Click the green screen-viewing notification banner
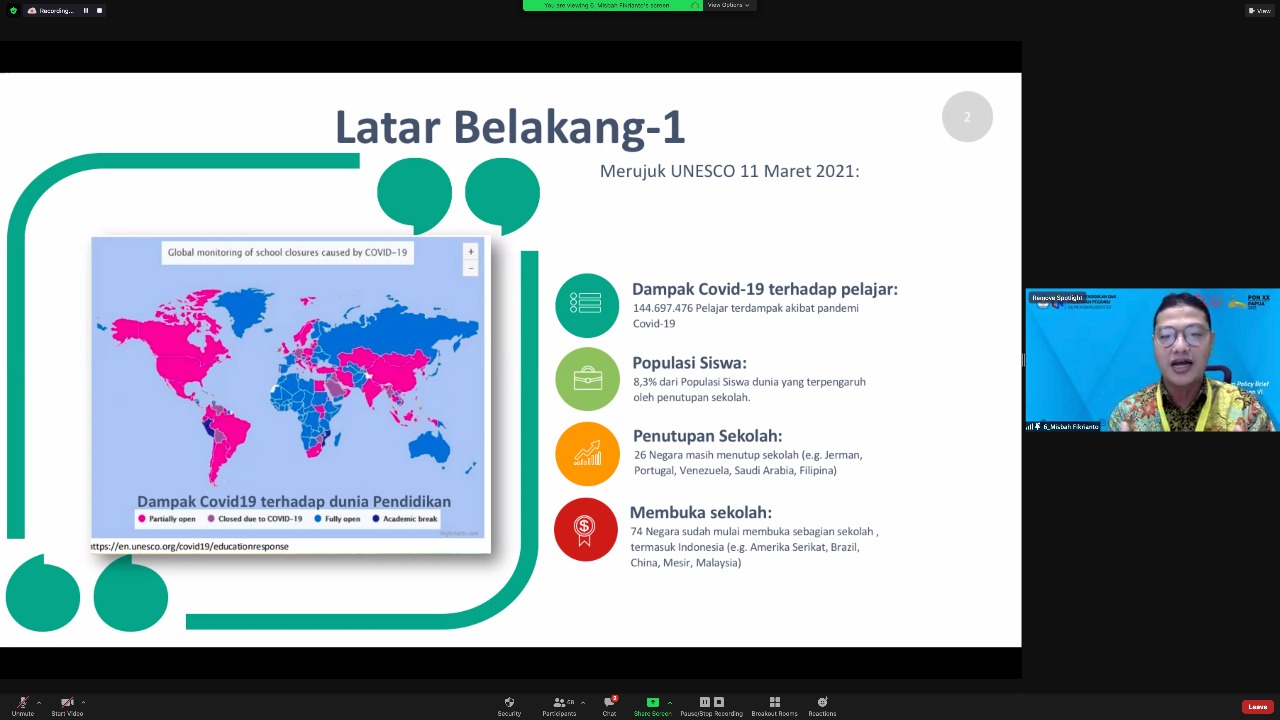The width and height of the screenshot is (1280, 720). [x=611, y=5]
